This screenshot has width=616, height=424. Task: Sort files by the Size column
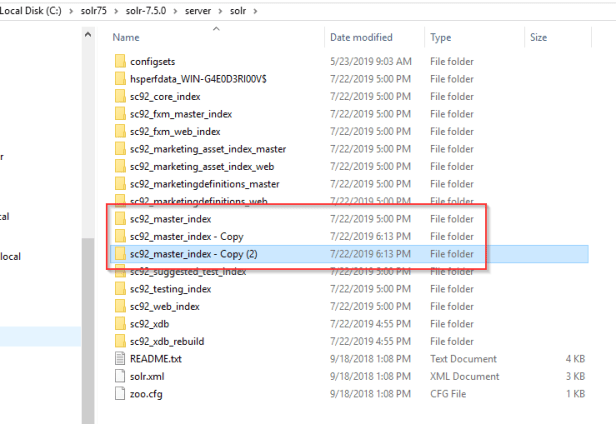click(x=539, y=37)
